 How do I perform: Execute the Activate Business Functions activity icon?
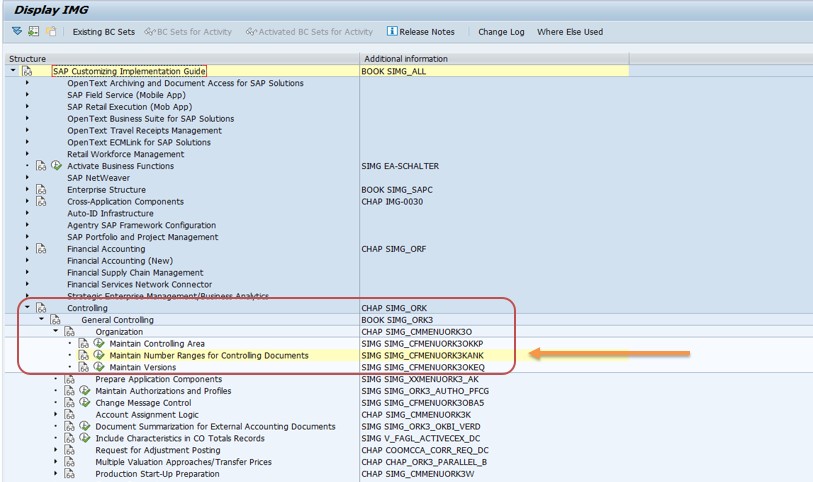click(56, 165)
